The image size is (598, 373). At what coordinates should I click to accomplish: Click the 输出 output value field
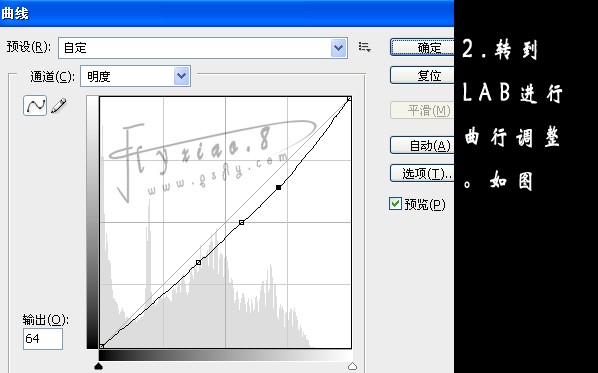[43, 339]
